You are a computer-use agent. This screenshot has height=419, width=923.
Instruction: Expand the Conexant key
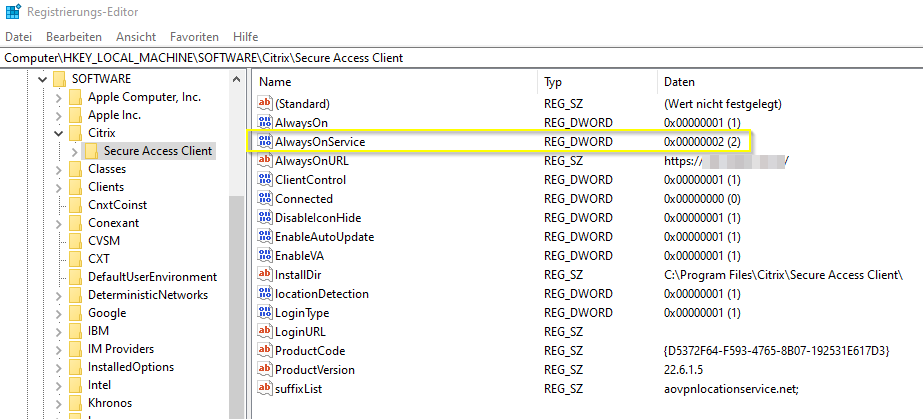(58, 223)
